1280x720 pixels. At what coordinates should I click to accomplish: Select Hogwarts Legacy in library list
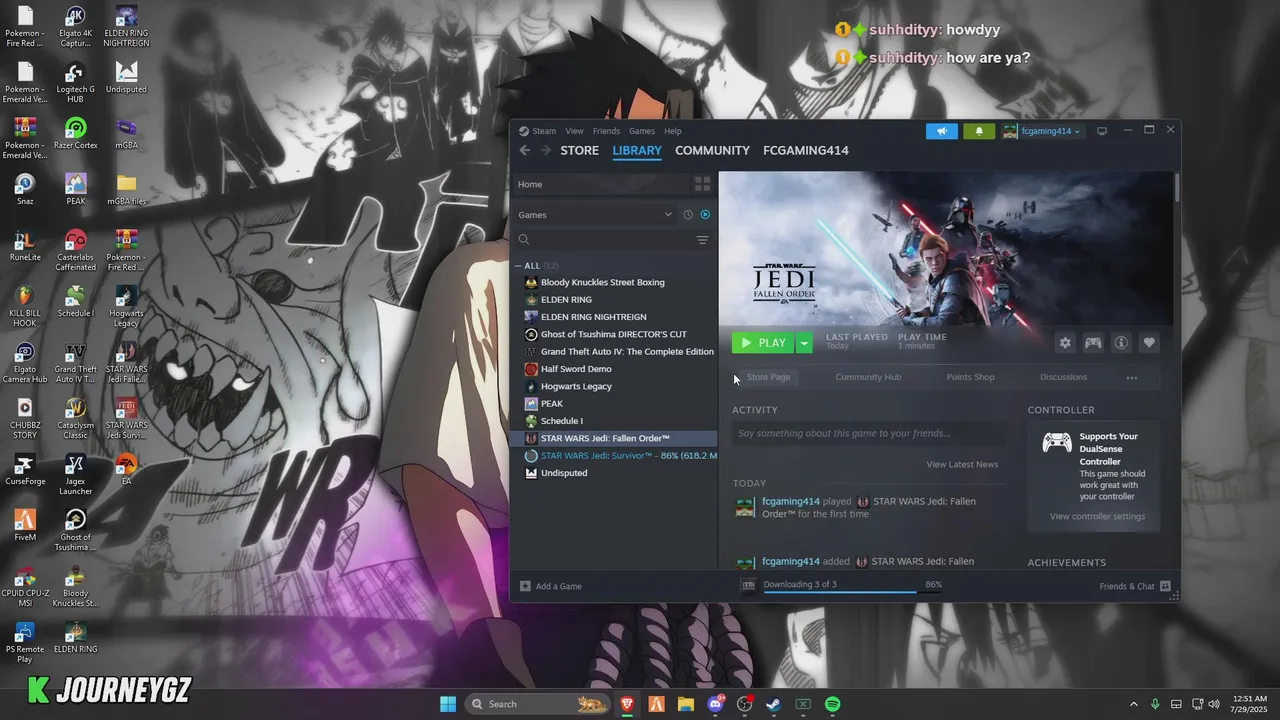point(576,386)
